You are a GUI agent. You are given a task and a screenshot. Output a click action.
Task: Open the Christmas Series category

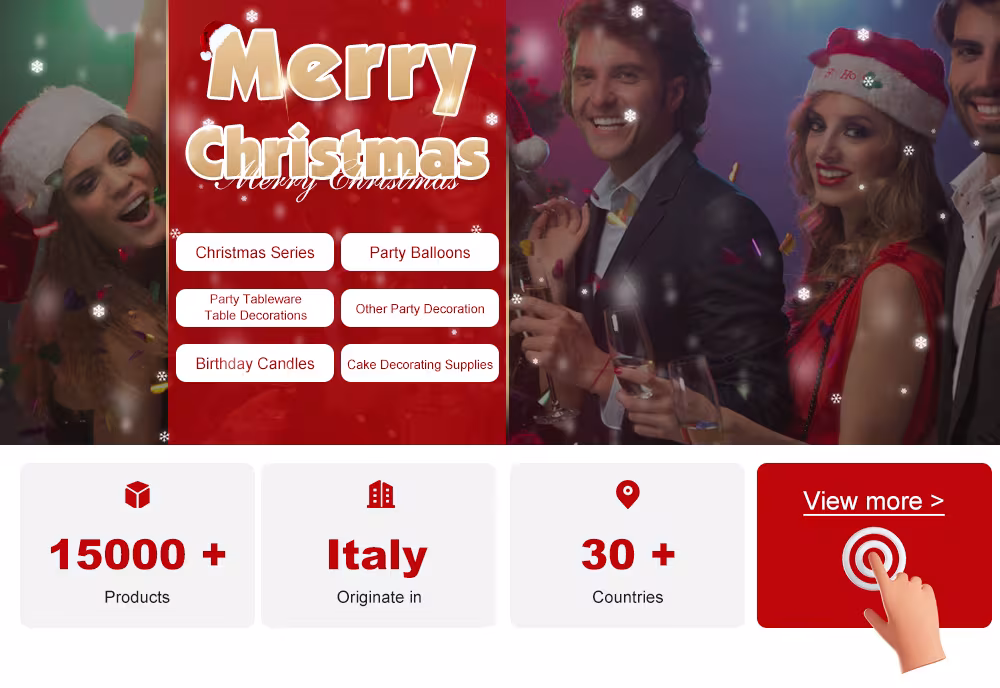254,253
